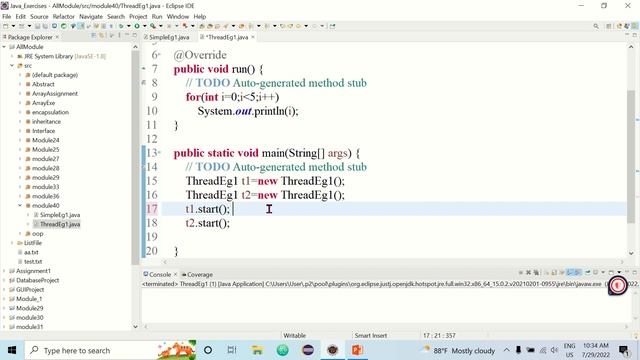Open File Explorer from the taskbar
Screen dimensions: 640x360
[257, 350]
